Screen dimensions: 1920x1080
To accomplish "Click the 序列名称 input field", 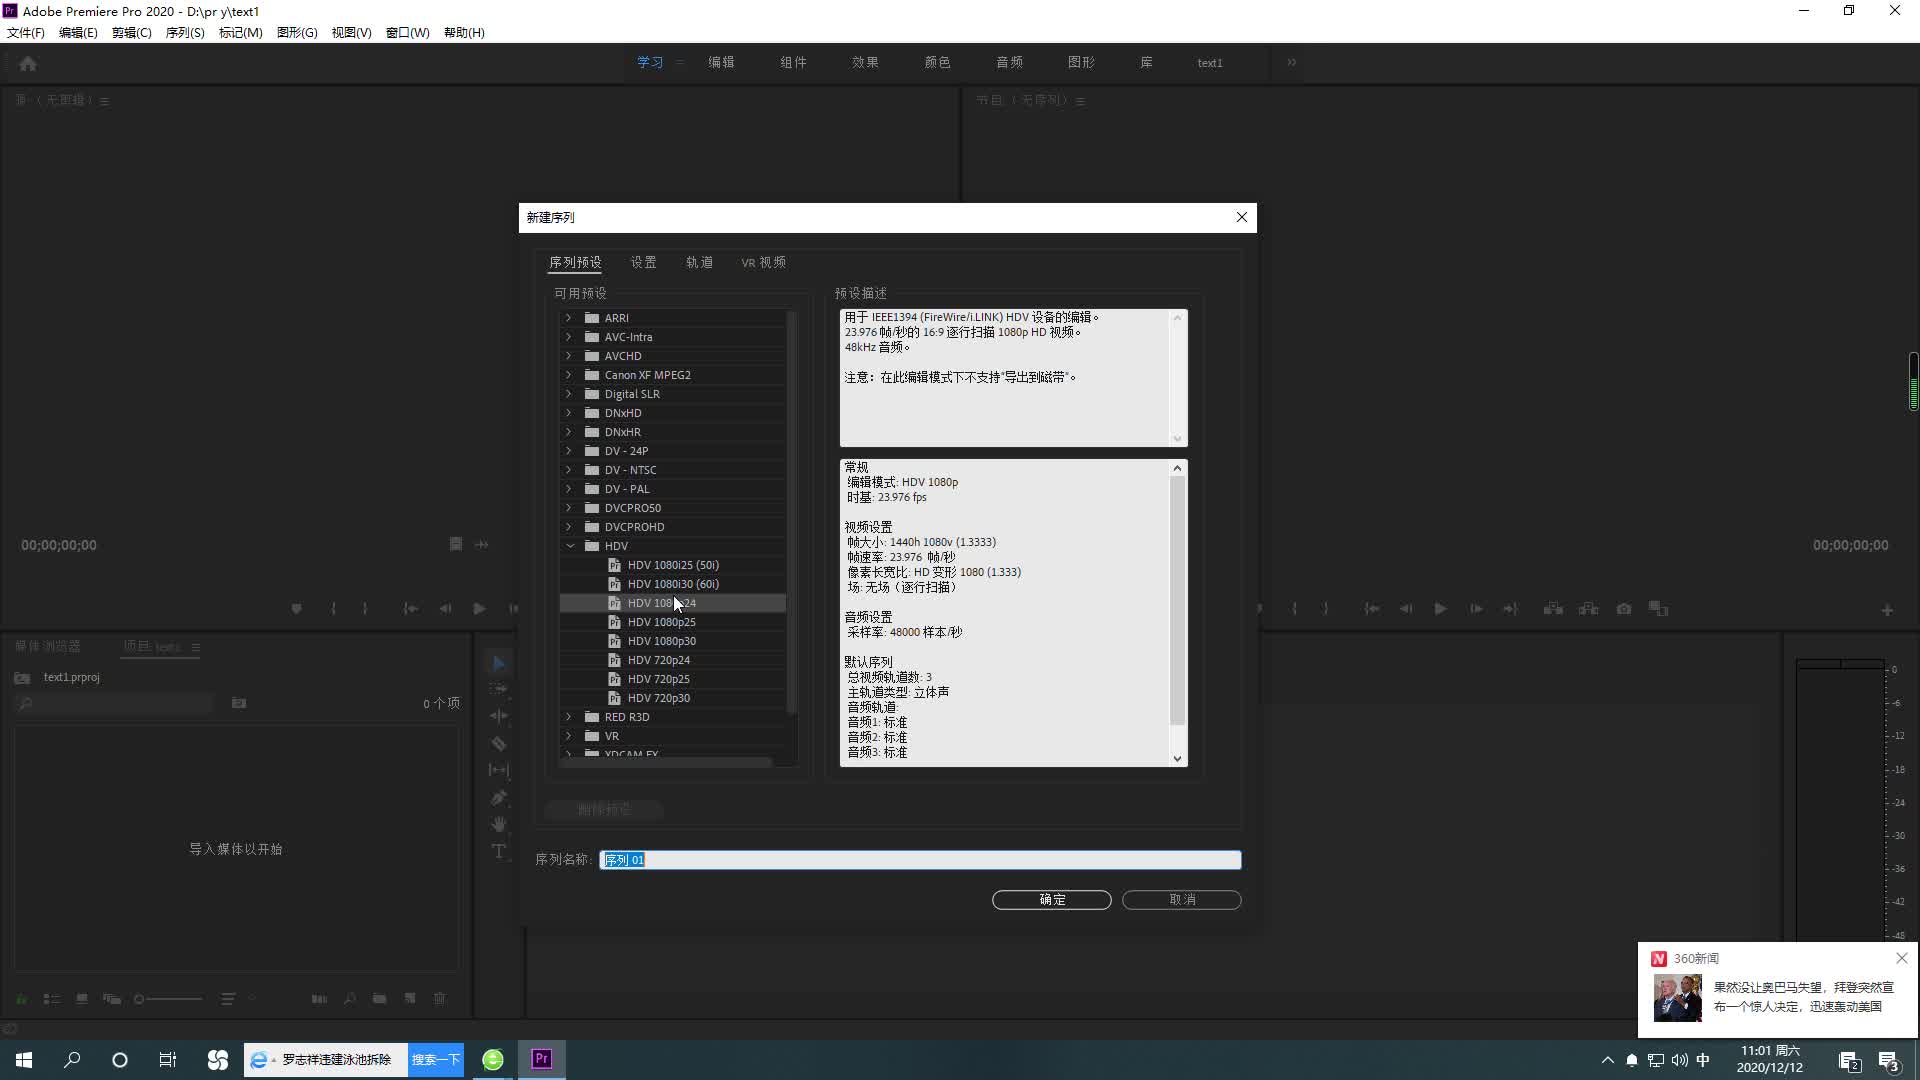I will pos(920,860).
